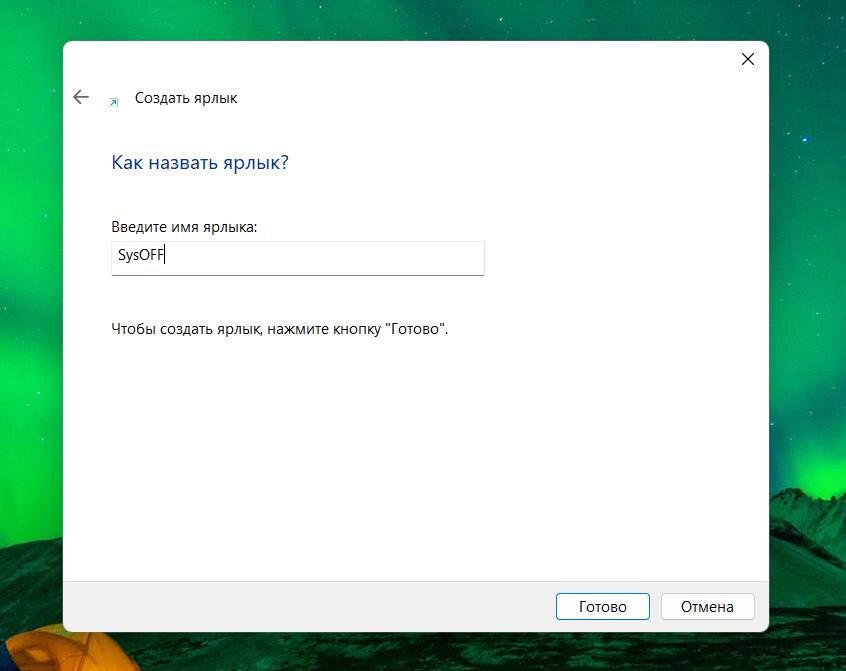This screenshot has width=846, height=671.
Task: Click "Отмена" to cancel shortcut creation
Action: (x=707, y=606)
